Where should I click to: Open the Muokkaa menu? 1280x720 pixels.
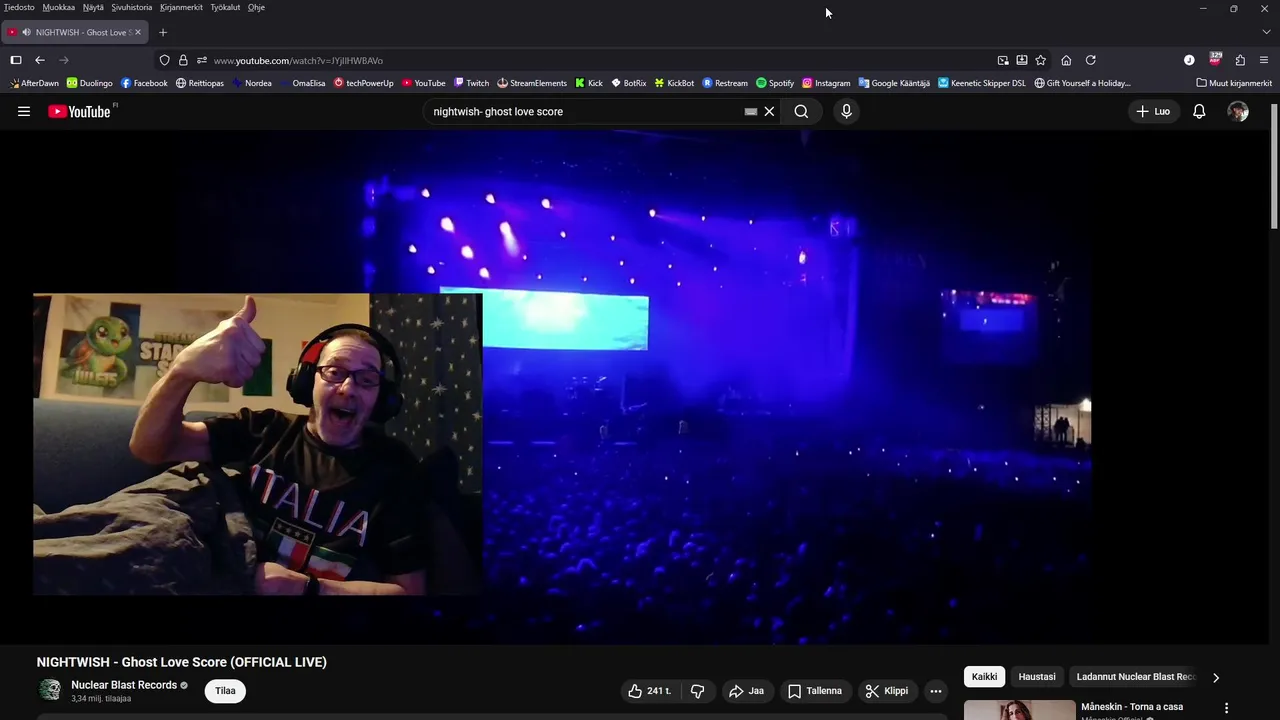click(59, 7)
